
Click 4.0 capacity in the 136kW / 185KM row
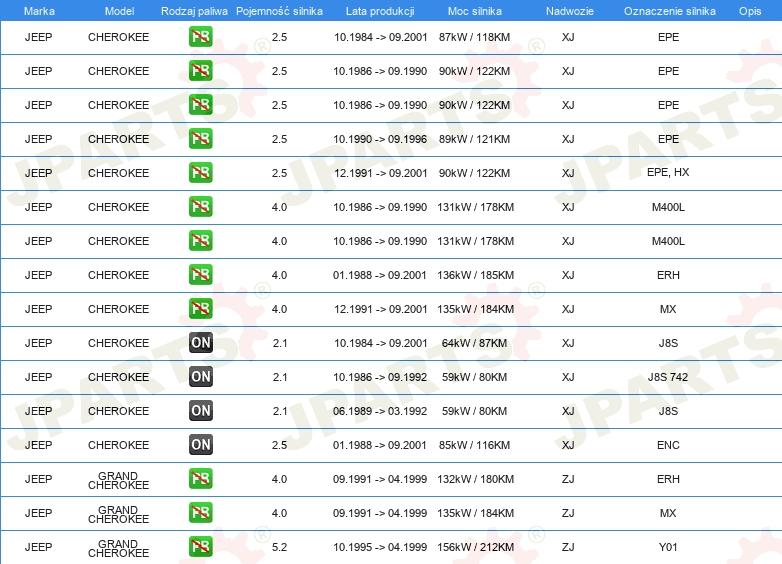point(279,275)
